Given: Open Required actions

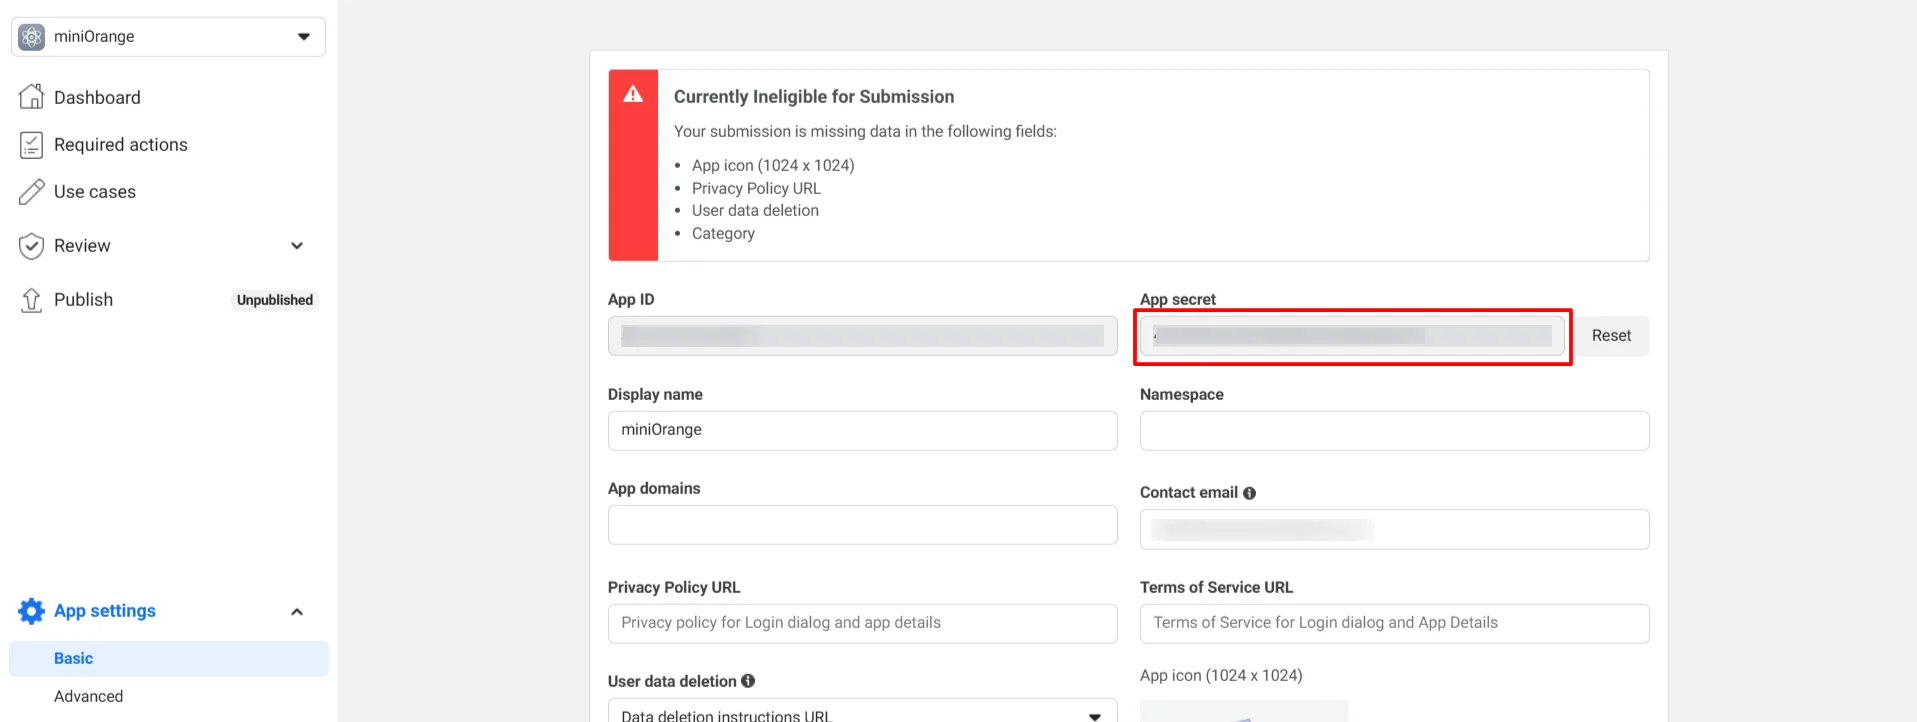Looking at the screenshot, I should [x=121, y=145].
